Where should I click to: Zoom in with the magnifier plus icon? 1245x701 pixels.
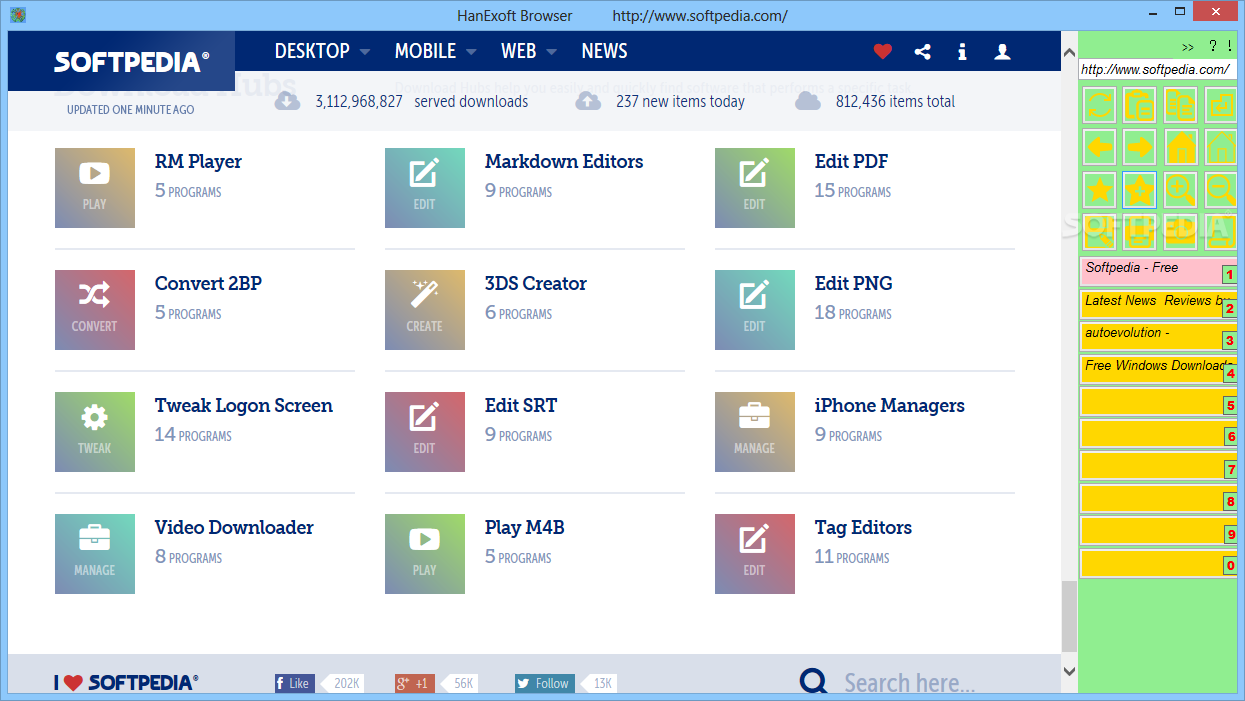pos(1181,189)
